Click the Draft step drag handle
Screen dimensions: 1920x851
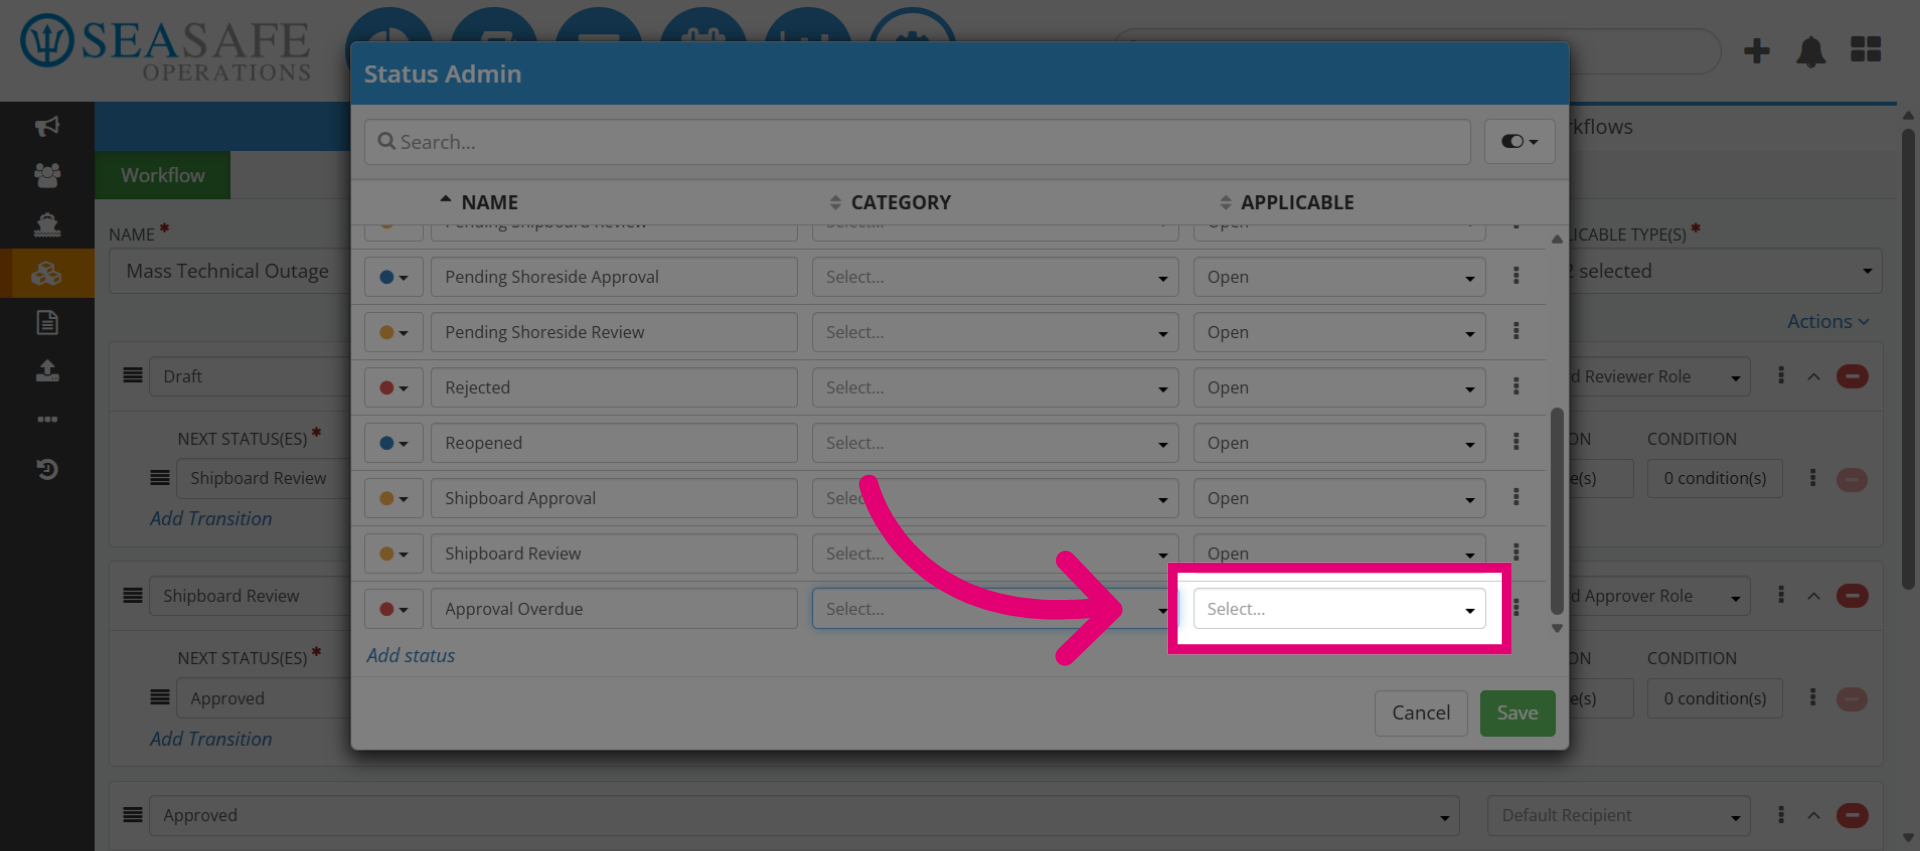(132, 376)
